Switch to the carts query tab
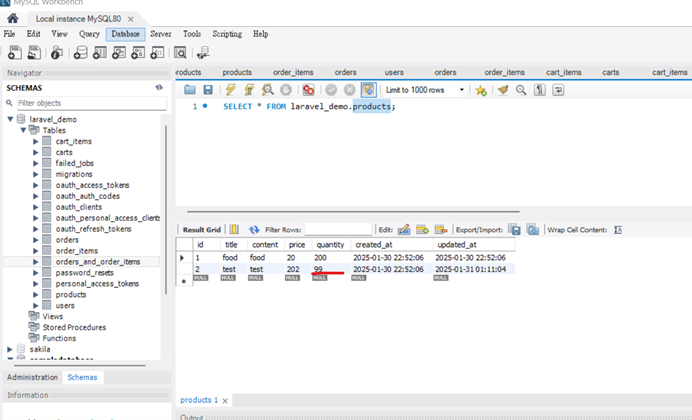 point(610,72)
